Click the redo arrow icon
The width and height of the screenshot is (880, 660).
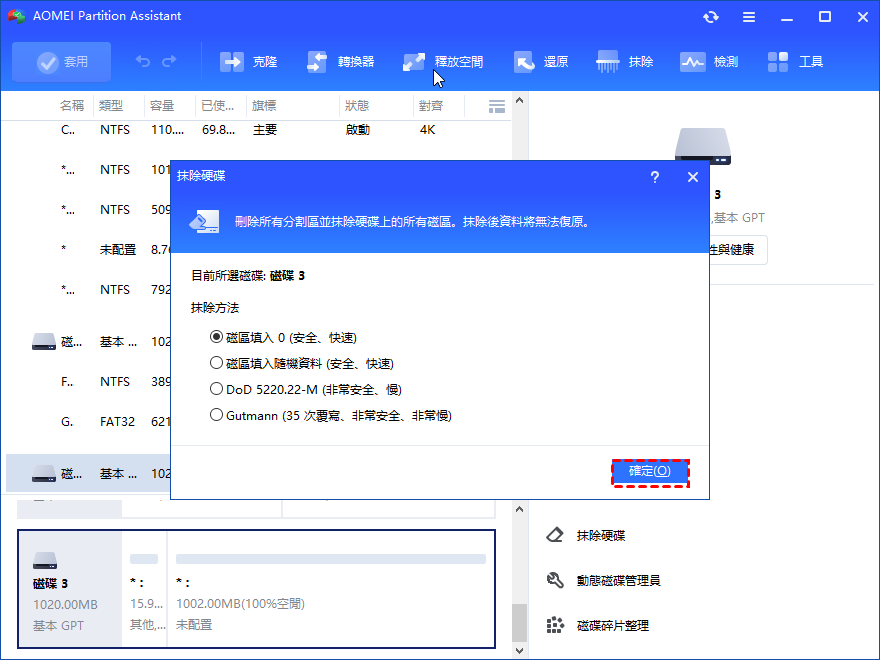tap(169, 61)
